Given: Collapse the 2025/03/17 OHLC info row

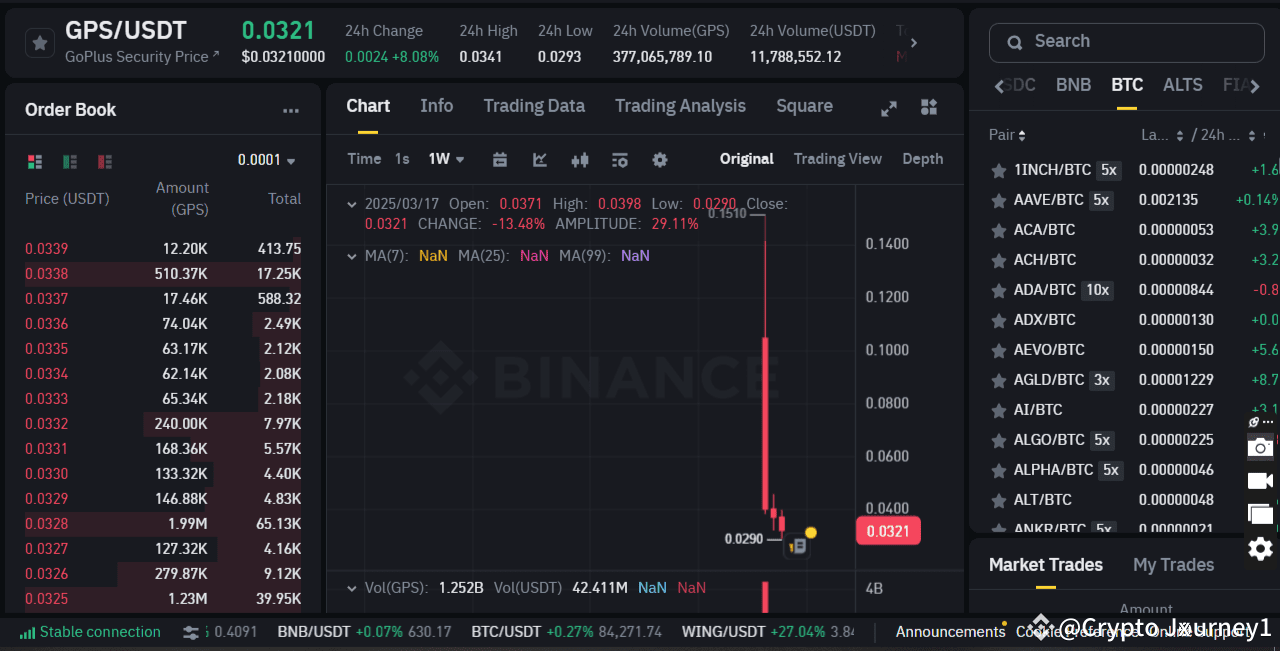Looking at the screenshot, I should pos(351,203).
